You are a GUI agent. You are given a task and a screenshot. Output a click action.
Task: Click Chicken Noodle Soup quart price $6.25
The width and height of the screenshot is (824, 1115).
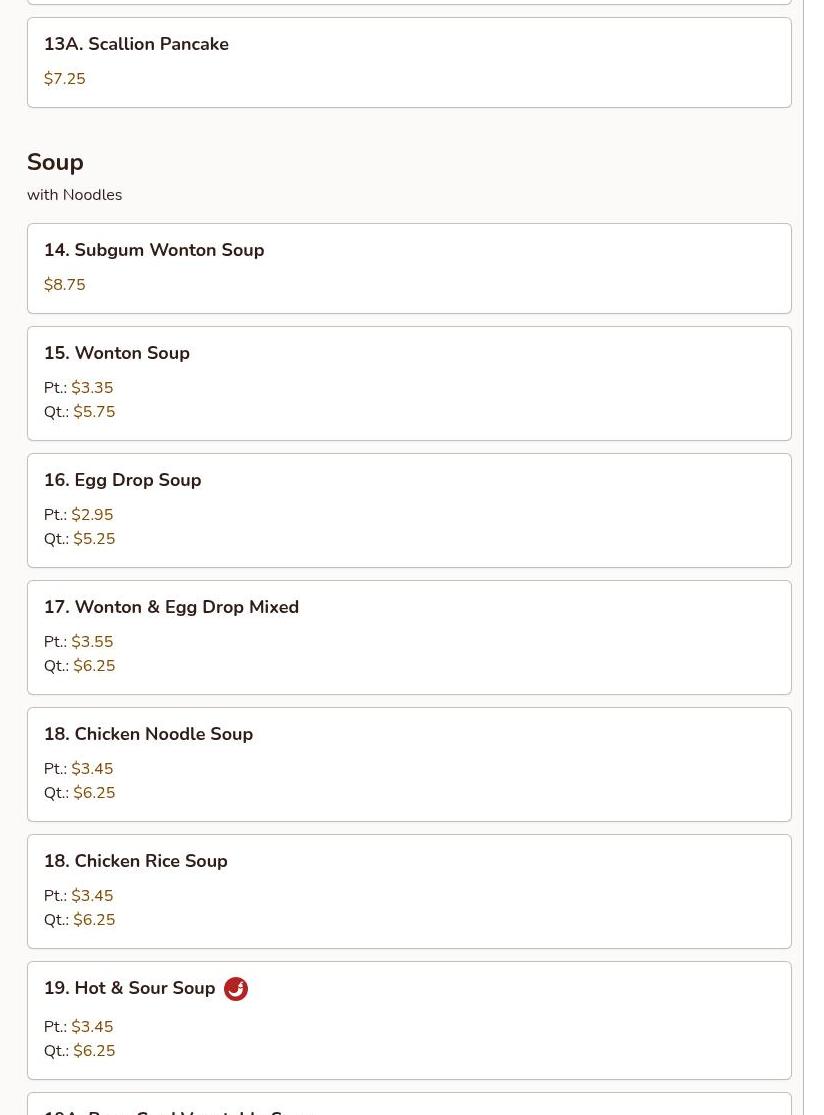[x=94, y=793]
